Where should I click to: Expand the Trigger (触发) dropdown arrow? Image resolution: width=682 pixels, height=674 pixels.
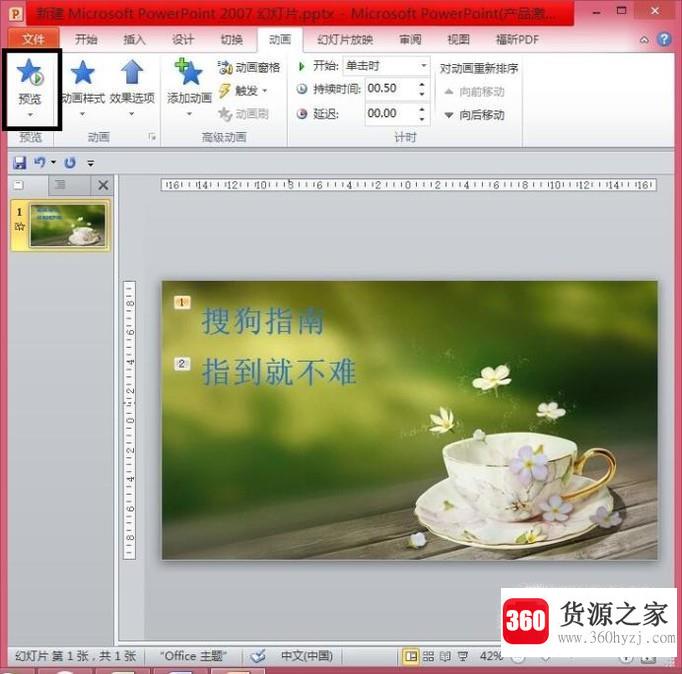click(264, 90)
